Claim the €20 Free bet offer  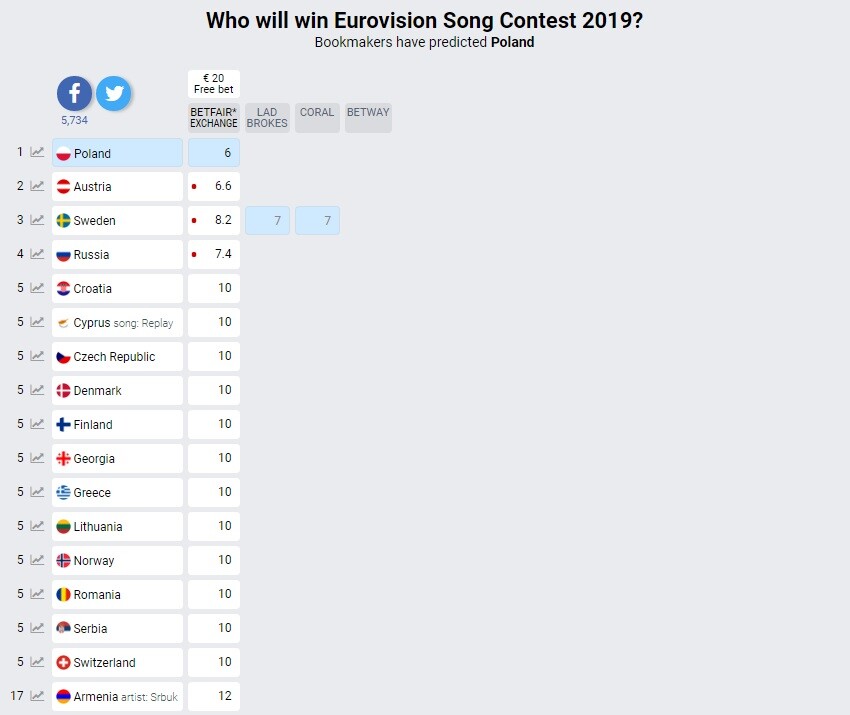tap(214, 83)
